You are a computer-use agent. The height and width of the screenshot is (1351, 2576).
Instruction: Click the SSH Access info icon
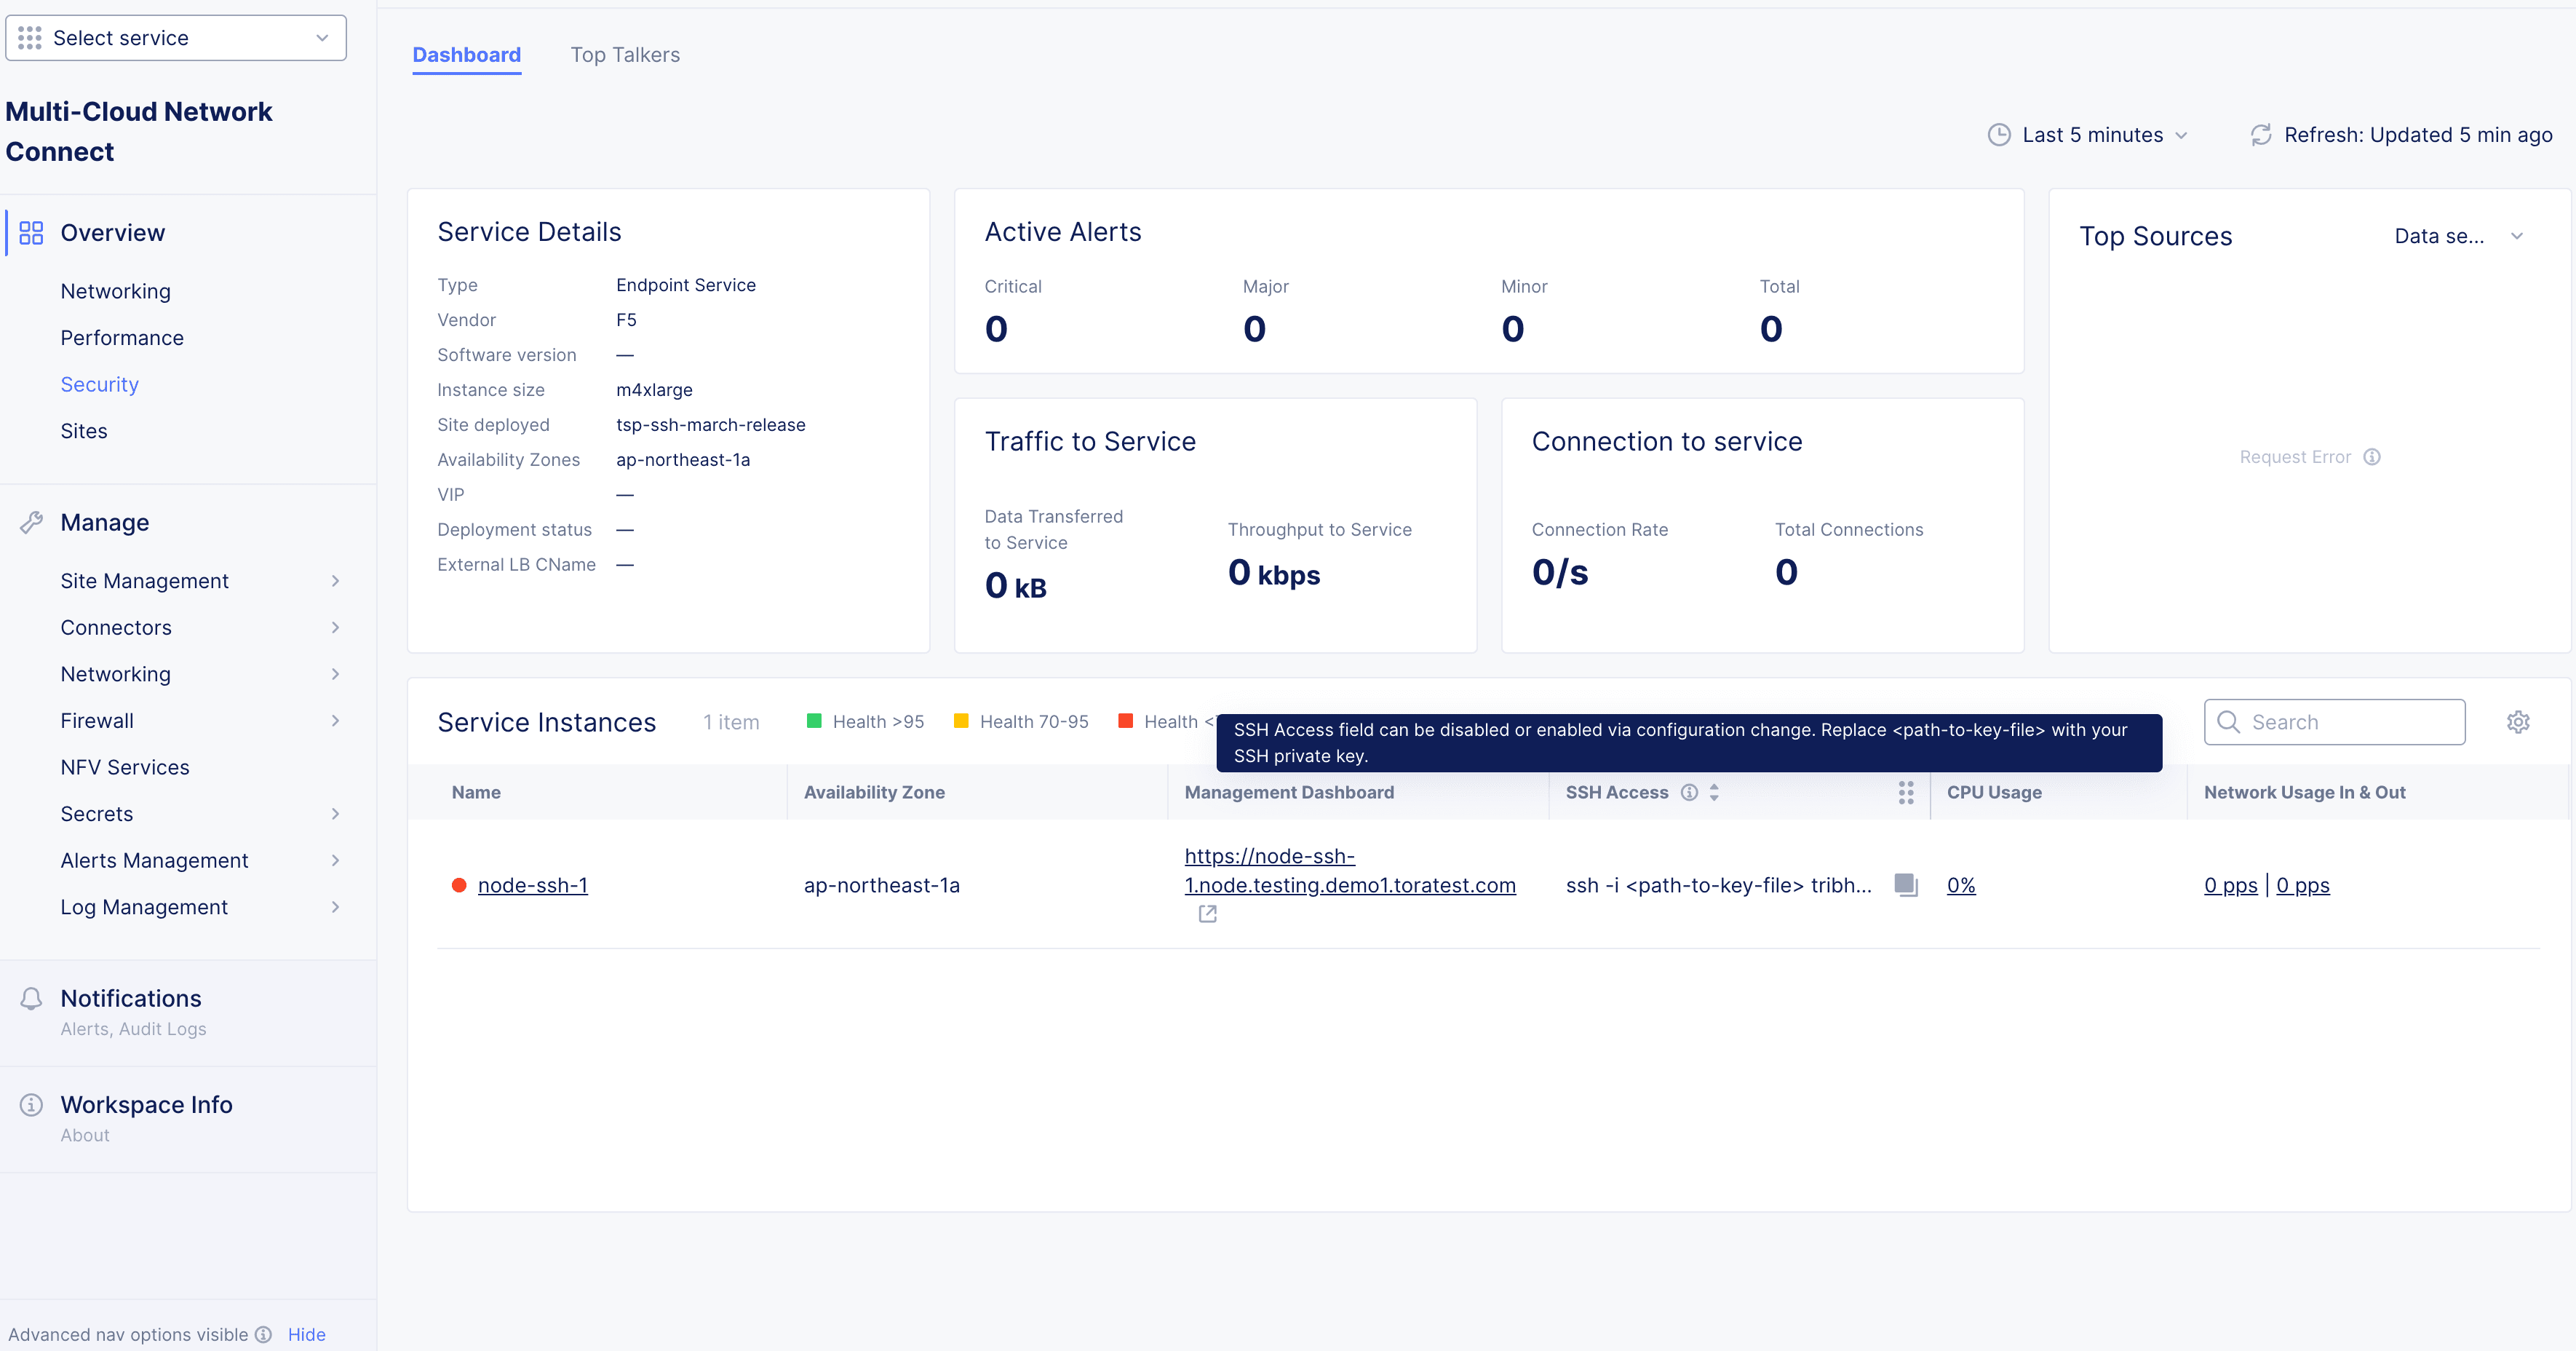(1689, 792)
